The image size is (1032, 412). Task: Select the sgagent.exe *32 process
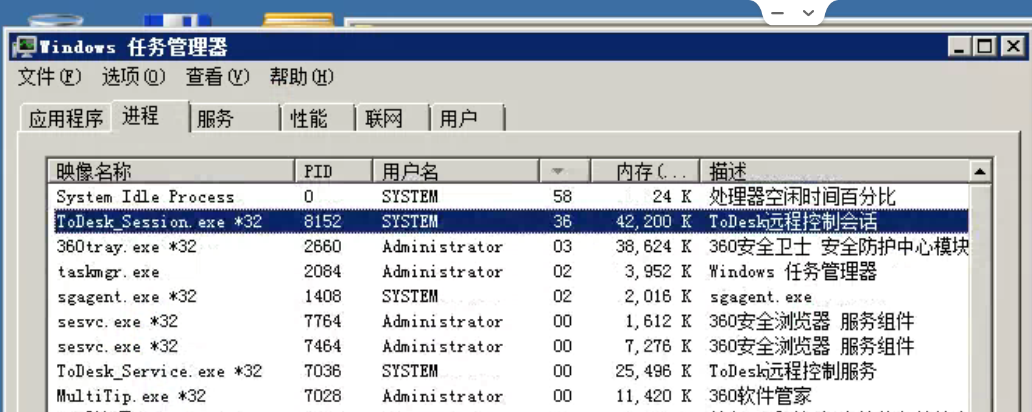pyautogui.click(x=509, y=296)
